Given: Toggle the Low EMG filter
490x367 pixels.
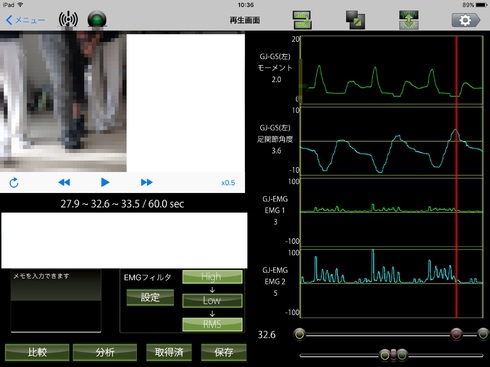Looking at the screenshot, I should point(212,300).
